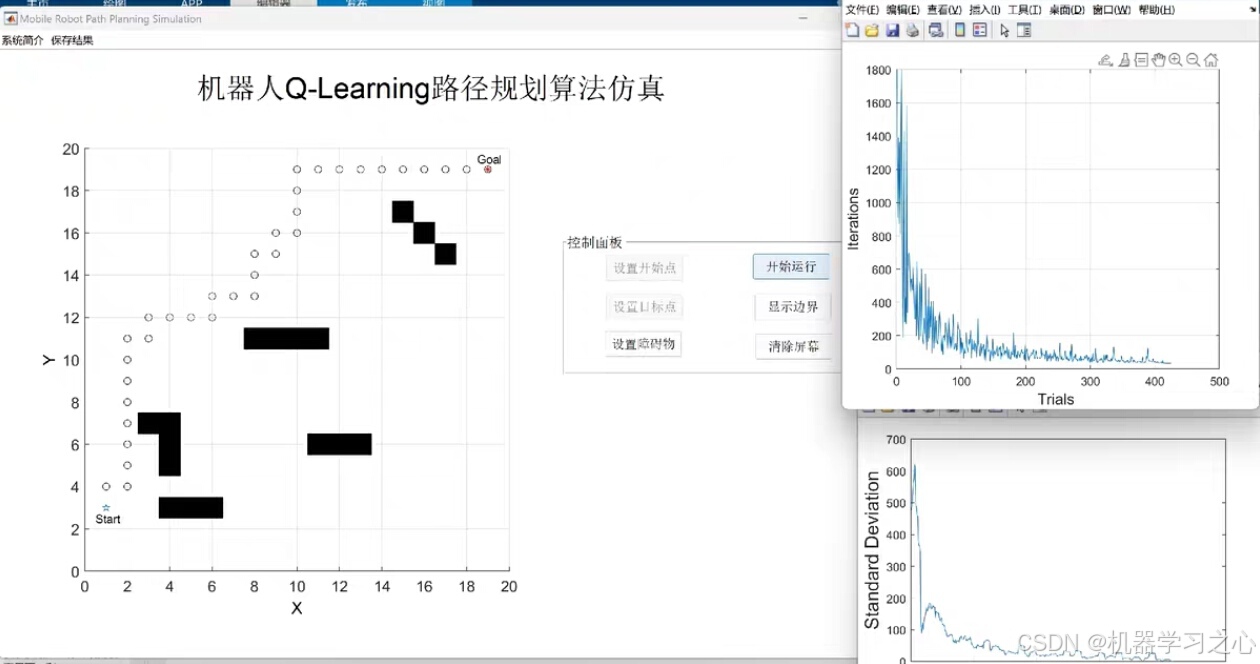Open the 桌面(D) menu in the figure window
Screen dimensions: 1260x664
1066,10
